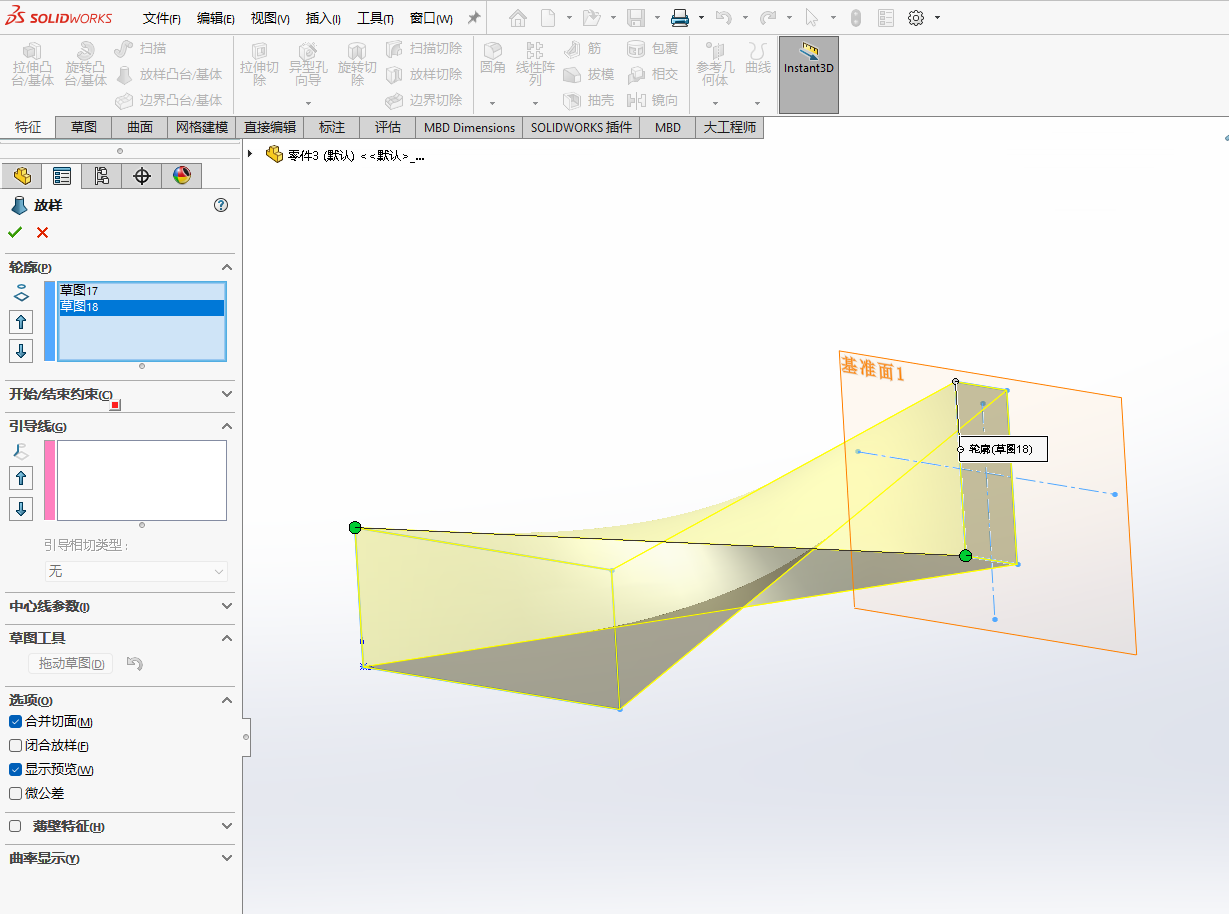Open the ConfigurationManager tab icon
Viewport: 1229px width, 914px height.
[x=101, y=176]
